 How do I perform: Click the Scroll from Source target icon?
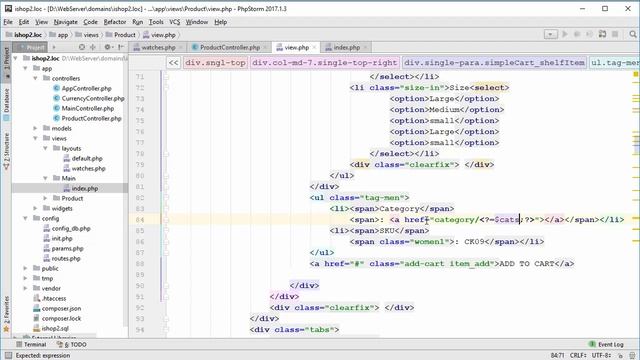tap(82, 47)
